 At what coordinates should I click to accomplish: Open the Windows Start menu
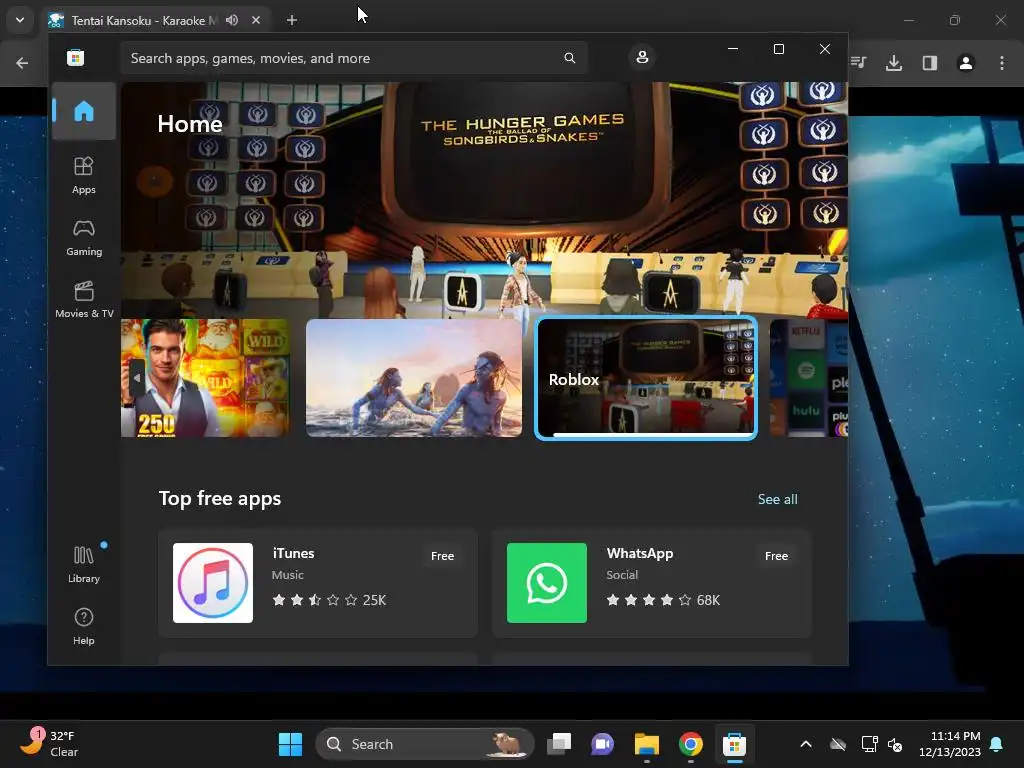[291, 744]
